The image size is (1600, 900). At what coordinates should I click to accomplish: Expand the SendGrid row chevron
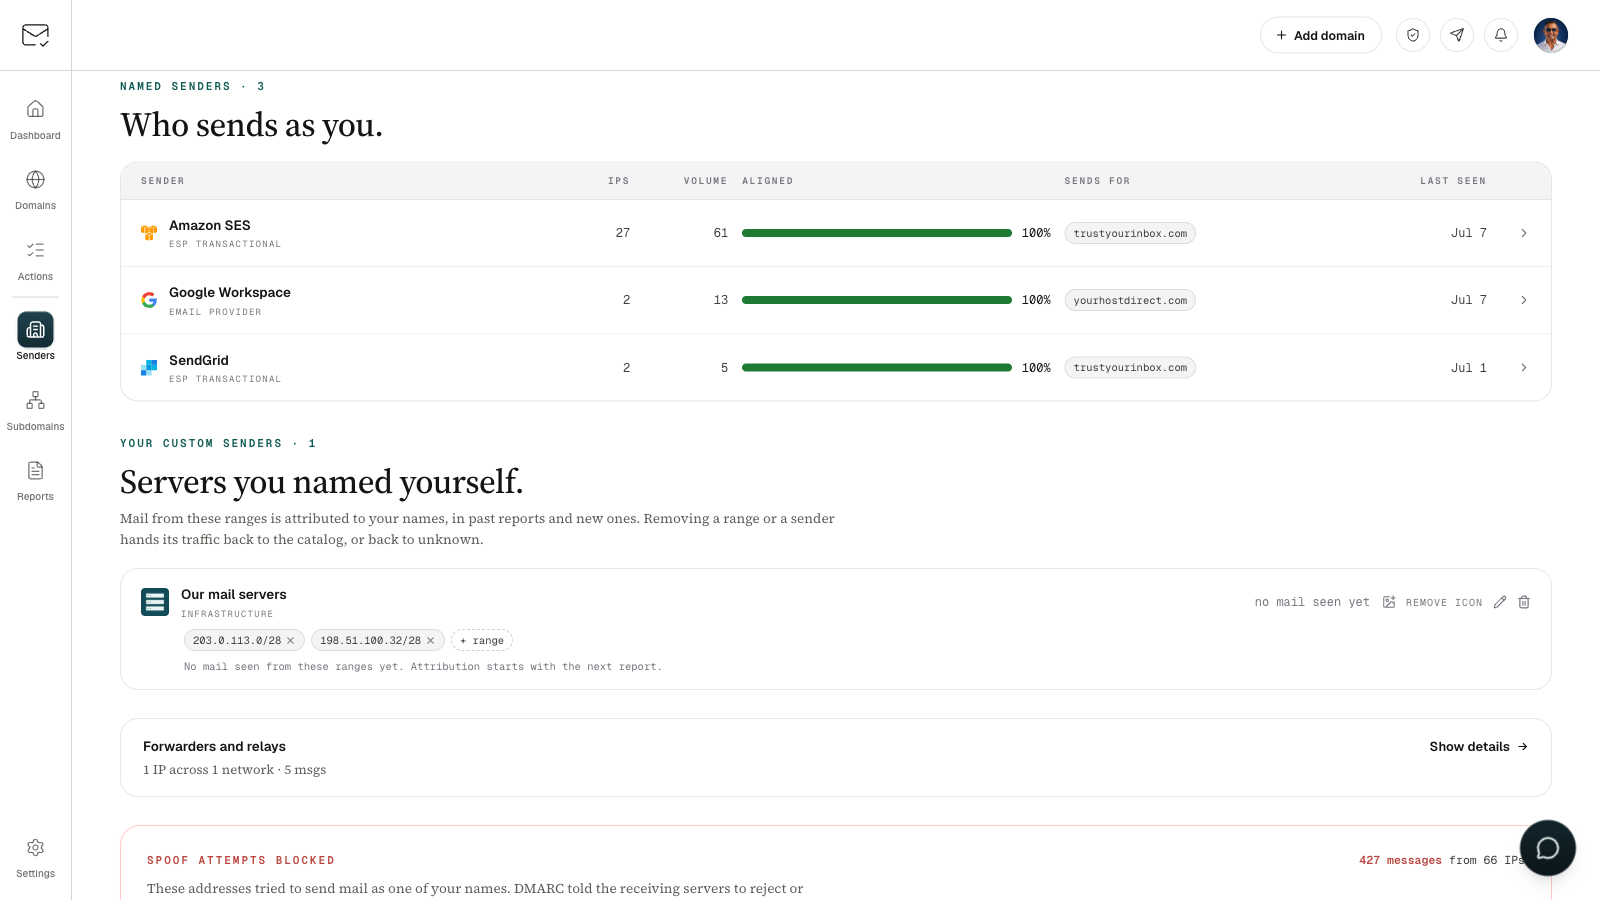[x=1524, y=368]
